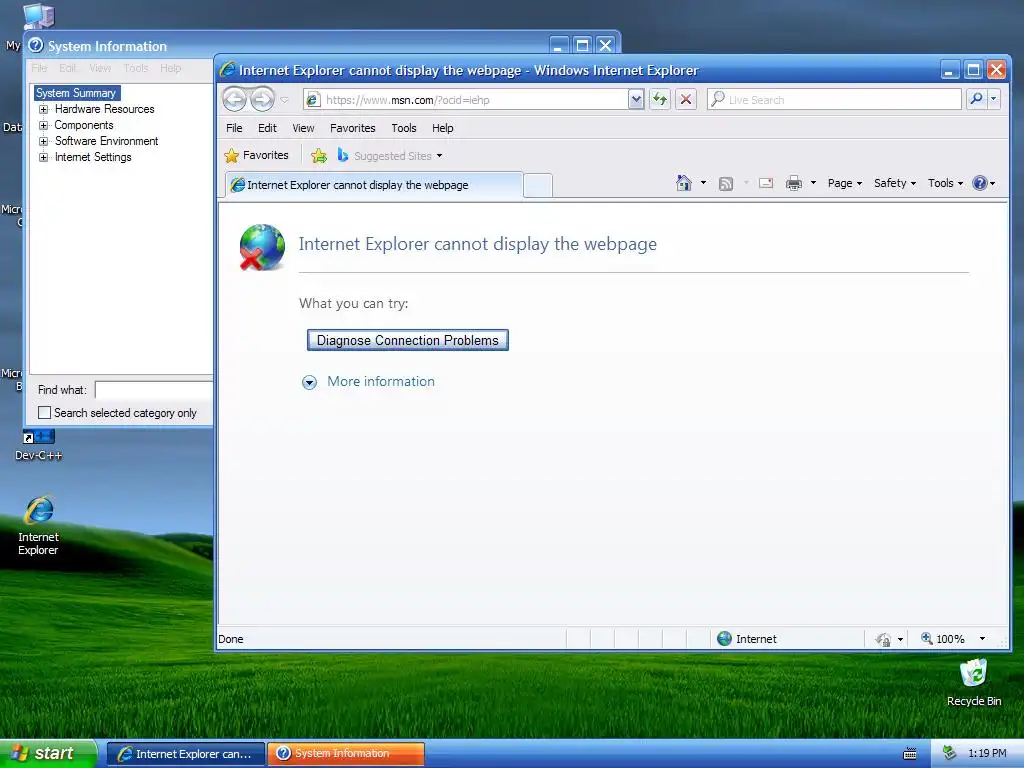Open Internet Explorer desktop icon
The height and width of the screenshot is (768, 1024).
pyautogui.click(x=39, y=526)
